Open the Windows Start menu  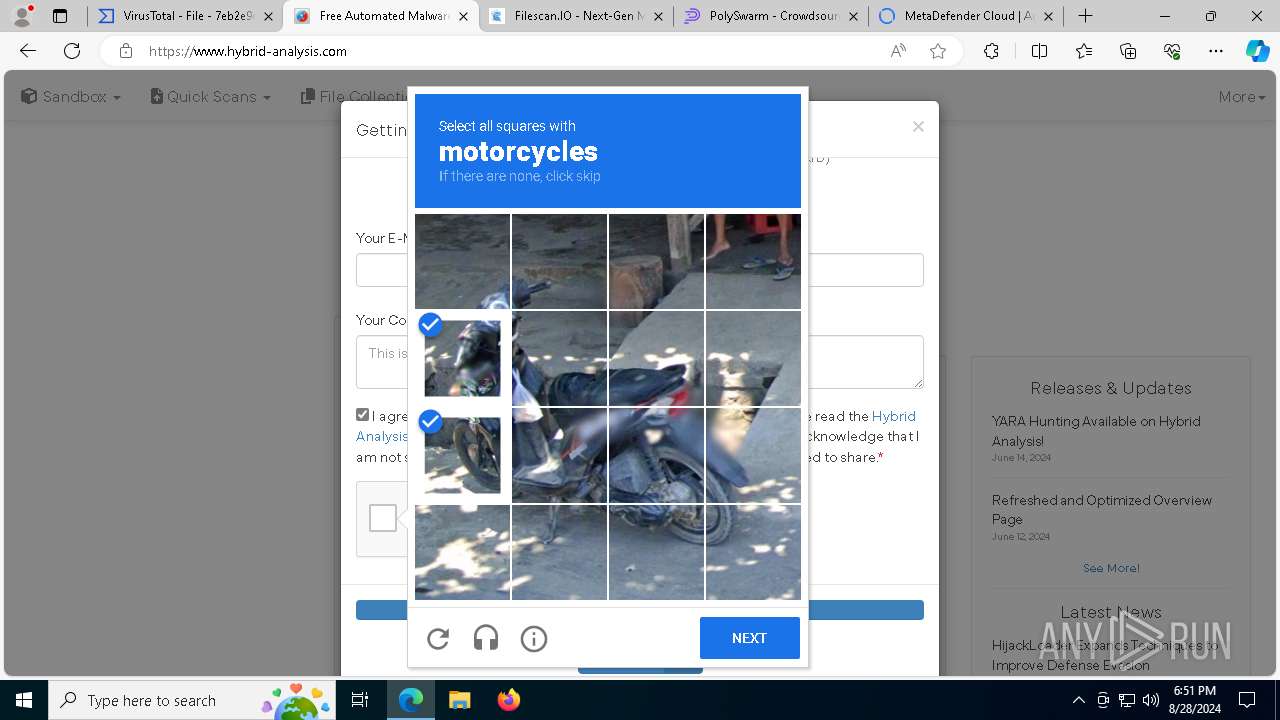point(24,700)
